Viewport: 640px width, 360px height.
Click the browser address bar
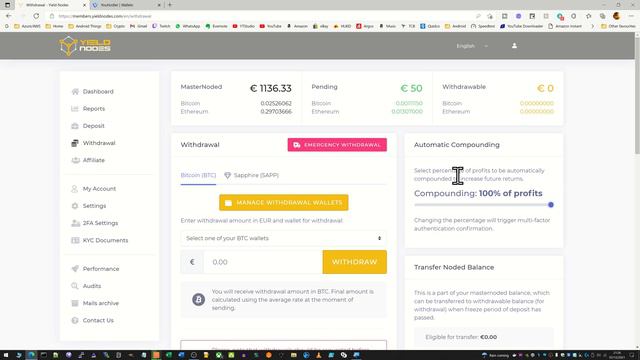click(x=261, y=16)
